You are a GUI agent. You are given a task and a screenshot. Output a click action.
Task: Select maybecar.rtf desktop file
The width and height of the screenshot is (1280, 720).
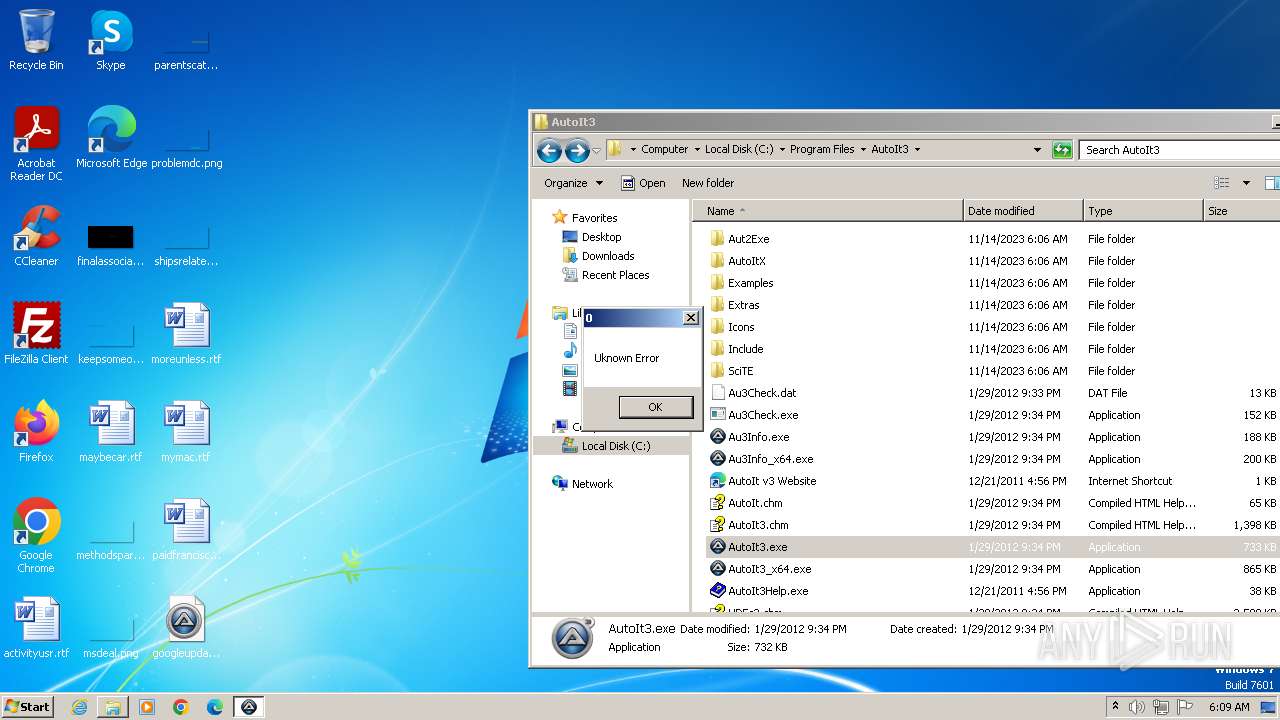(x=111, y=432)
